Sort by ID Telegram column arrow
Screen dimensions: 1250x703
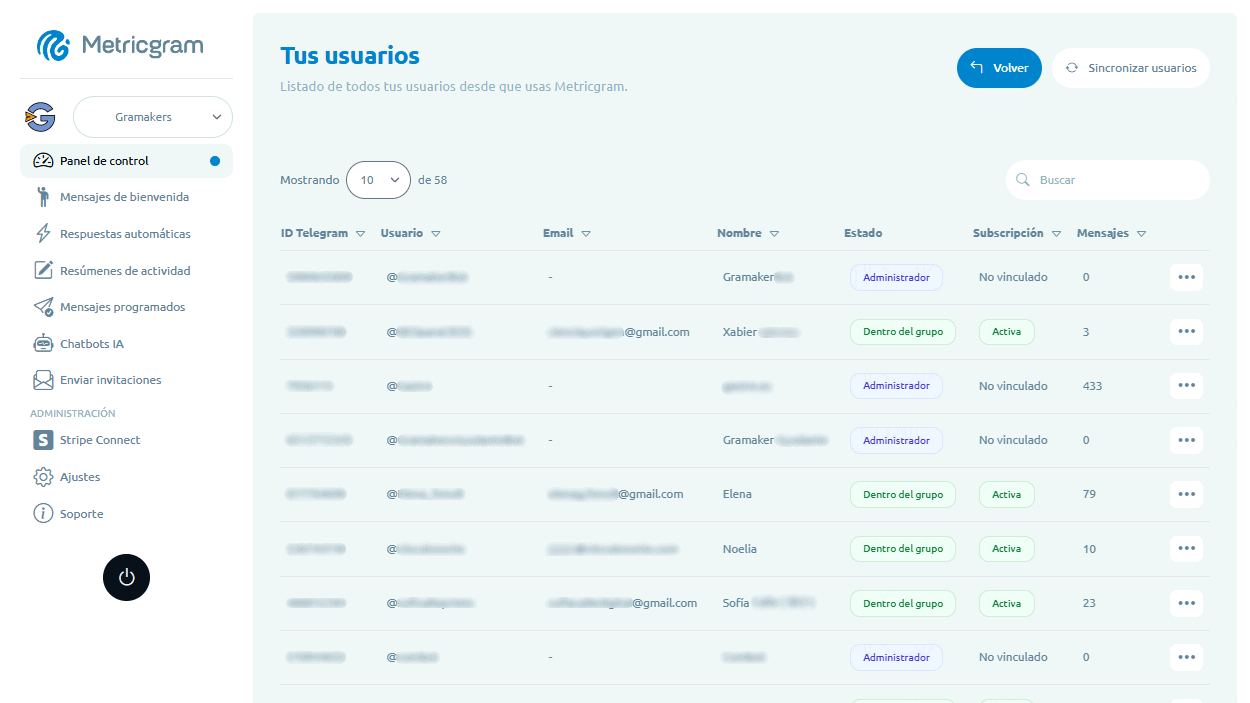click(x=360, y=234)
